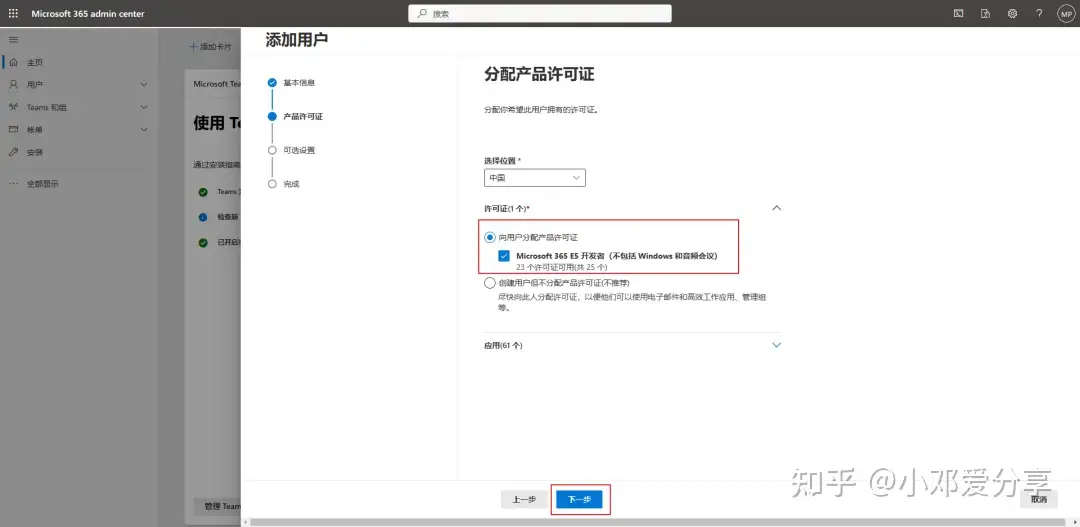Click 全部显示 in the sidebar
Image resolution: width=1080 pixels, height=527 pixels.
click(x=43, y=184)
